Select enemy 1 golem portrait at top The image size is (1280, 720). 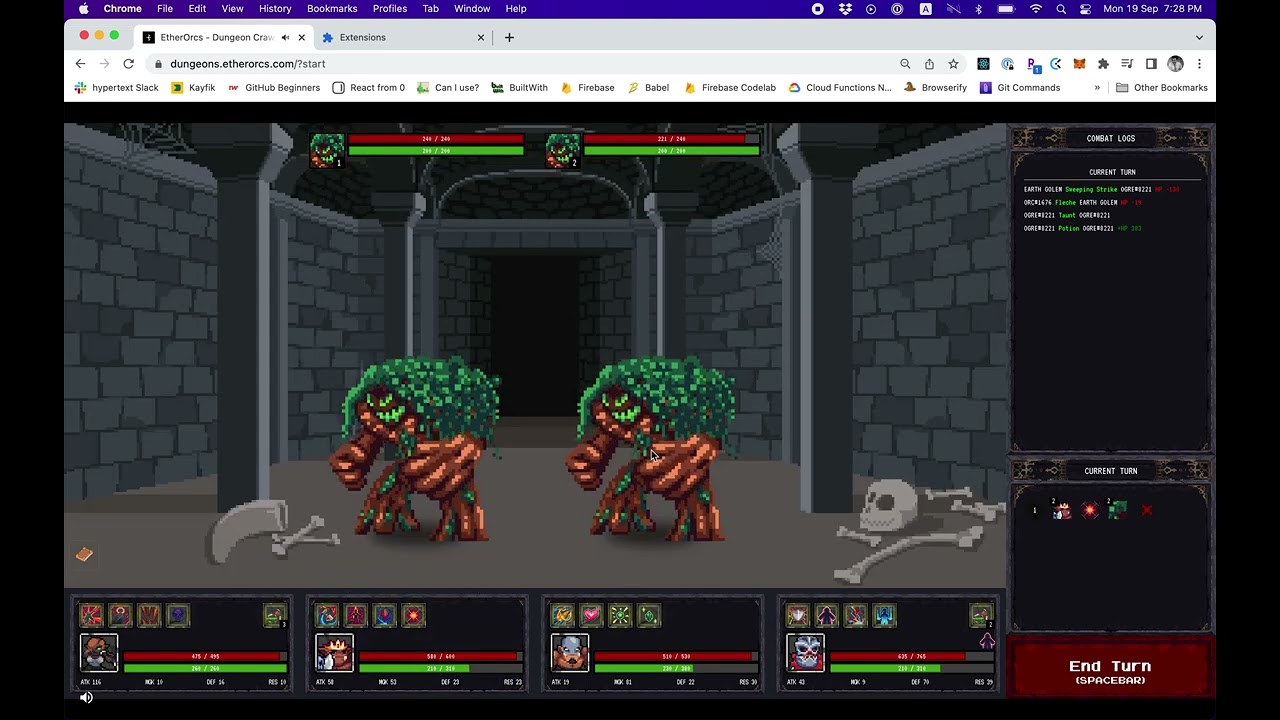pos(327,151)
